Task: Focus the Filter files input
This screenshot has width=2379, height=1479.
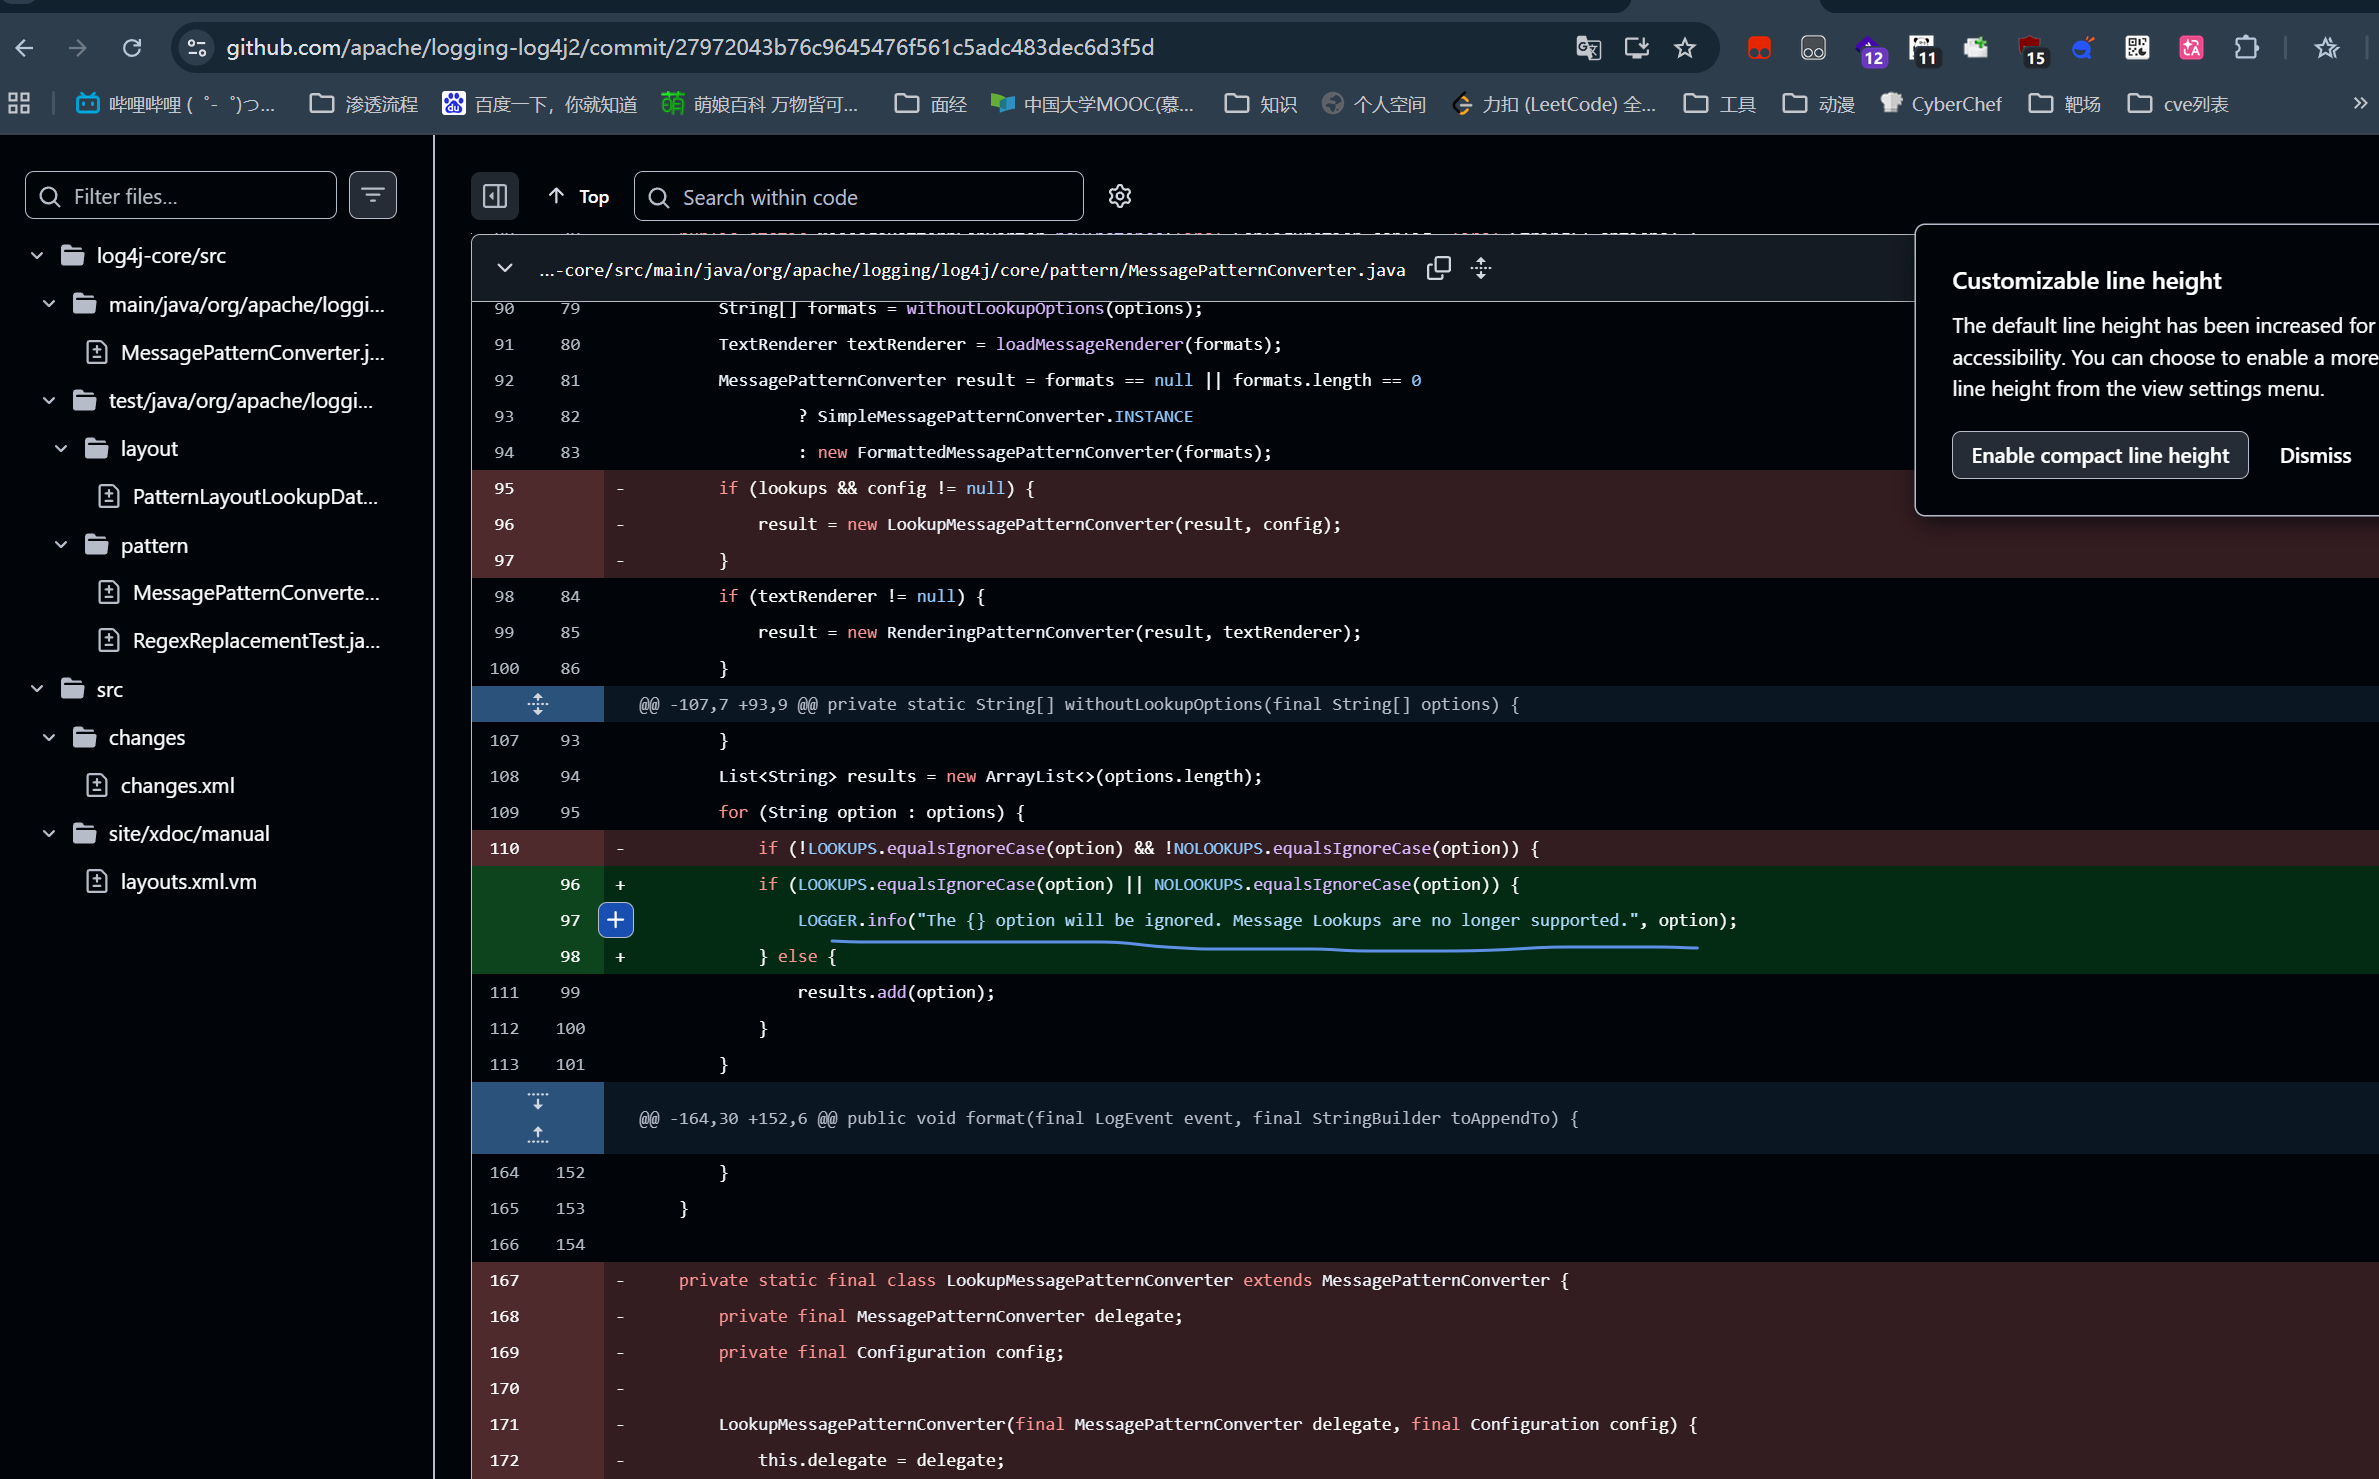Action: [181, 195]
